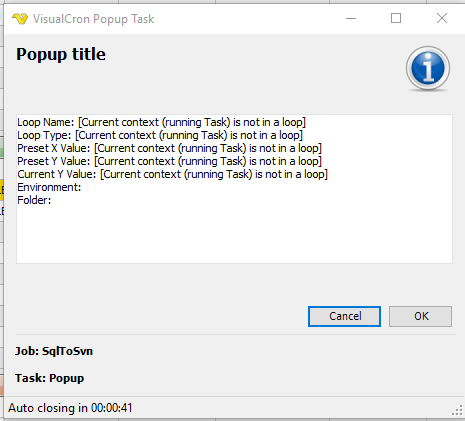Close the popup with the X button
Viewport: 465px width, 421px height.
(x=442, y=18)
